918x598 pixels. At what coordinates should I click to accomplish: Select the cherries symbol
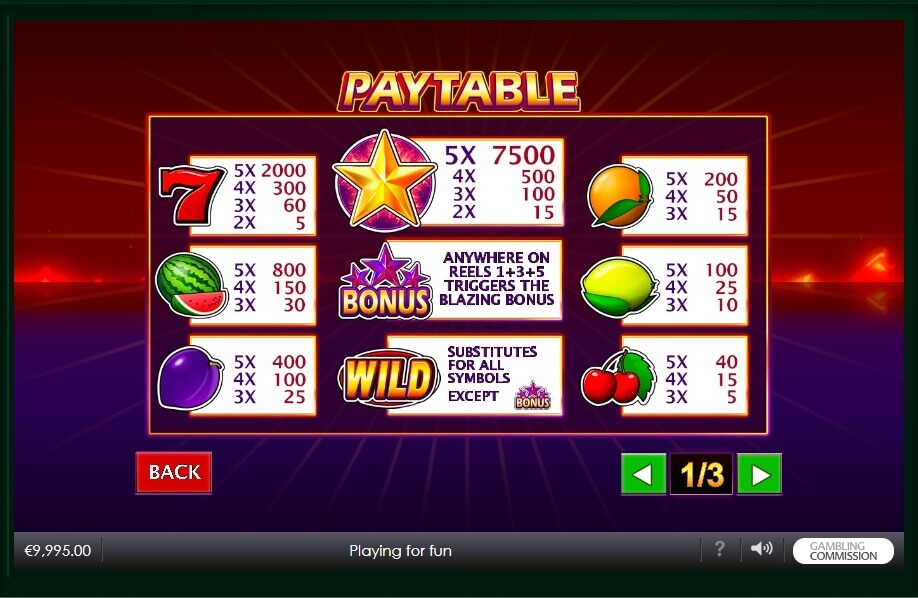point(619,378)
